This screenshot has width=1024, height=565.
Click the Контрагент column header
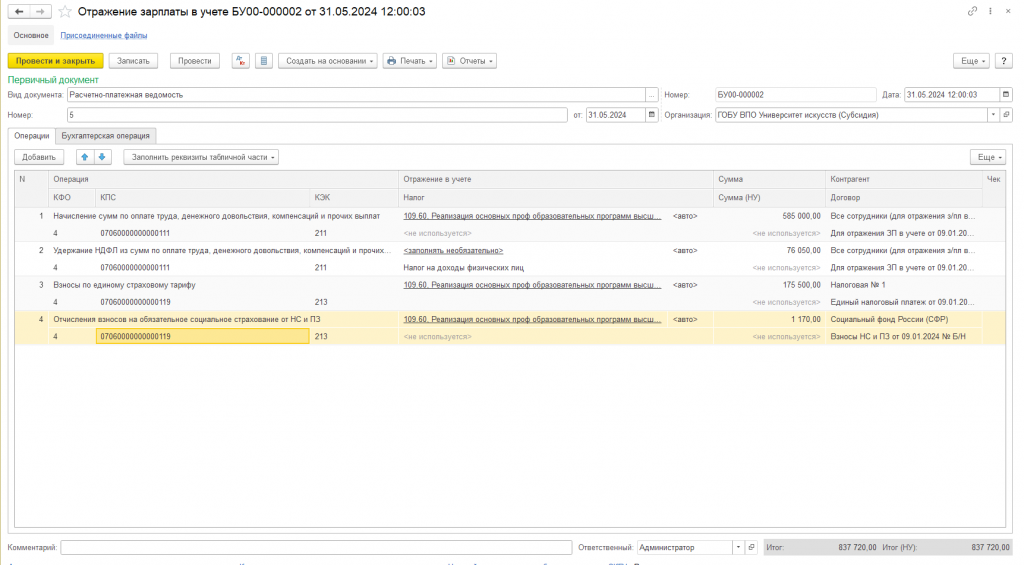(904, 179)
